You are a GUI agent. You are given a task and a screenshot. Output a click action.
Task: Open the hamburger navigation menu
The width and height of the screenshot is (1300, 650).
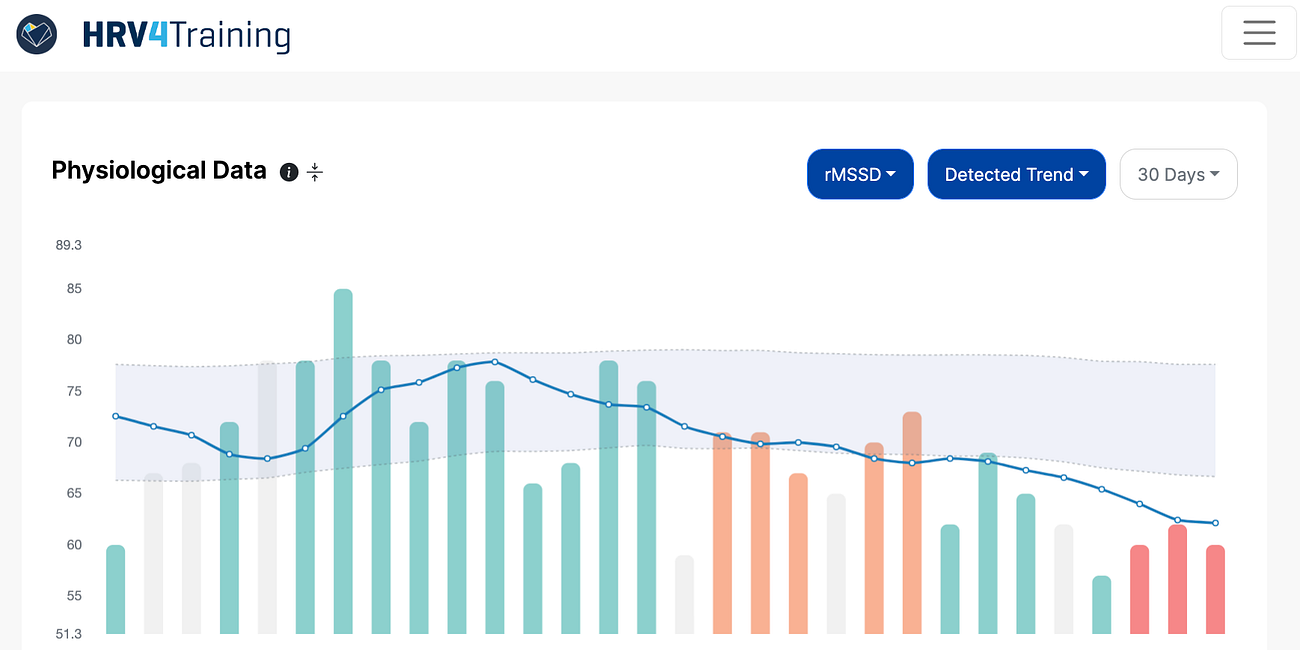coord(1258,32)
